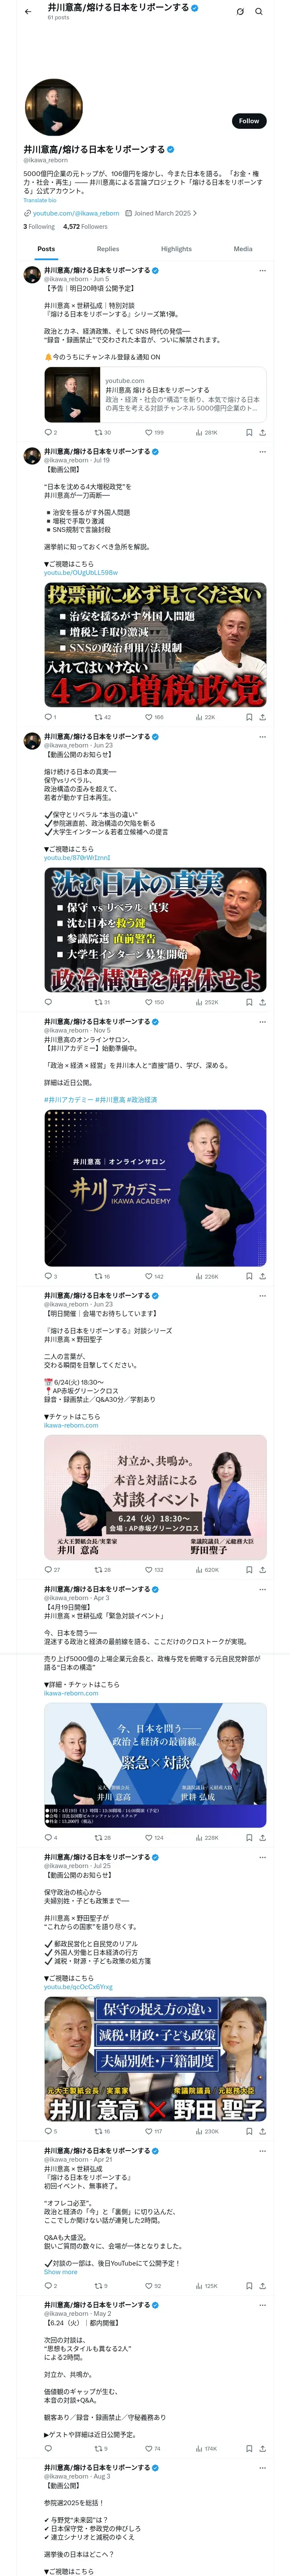Image resolution: width=290 pixels, height=2576 pixels.
Task: Share the Jun 23 video announcement post
Action: coord(262,1002)
